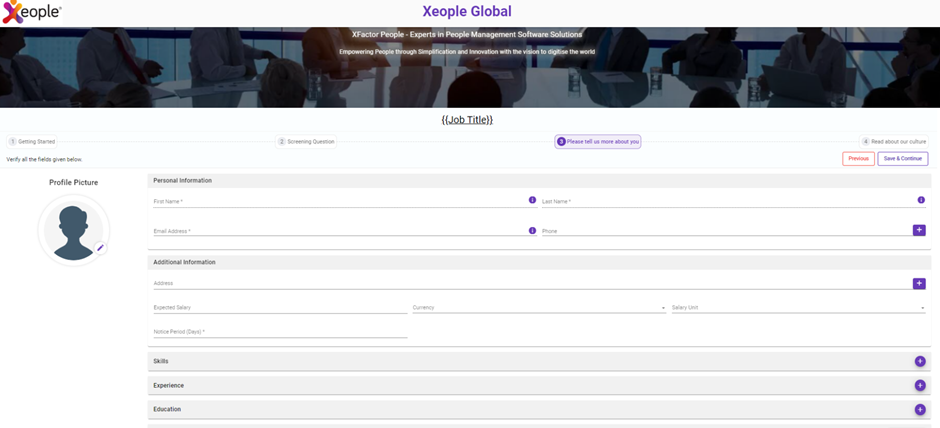Click the Profile Picture label
This screenshot has width=940, height=428.
coord(74,183)
